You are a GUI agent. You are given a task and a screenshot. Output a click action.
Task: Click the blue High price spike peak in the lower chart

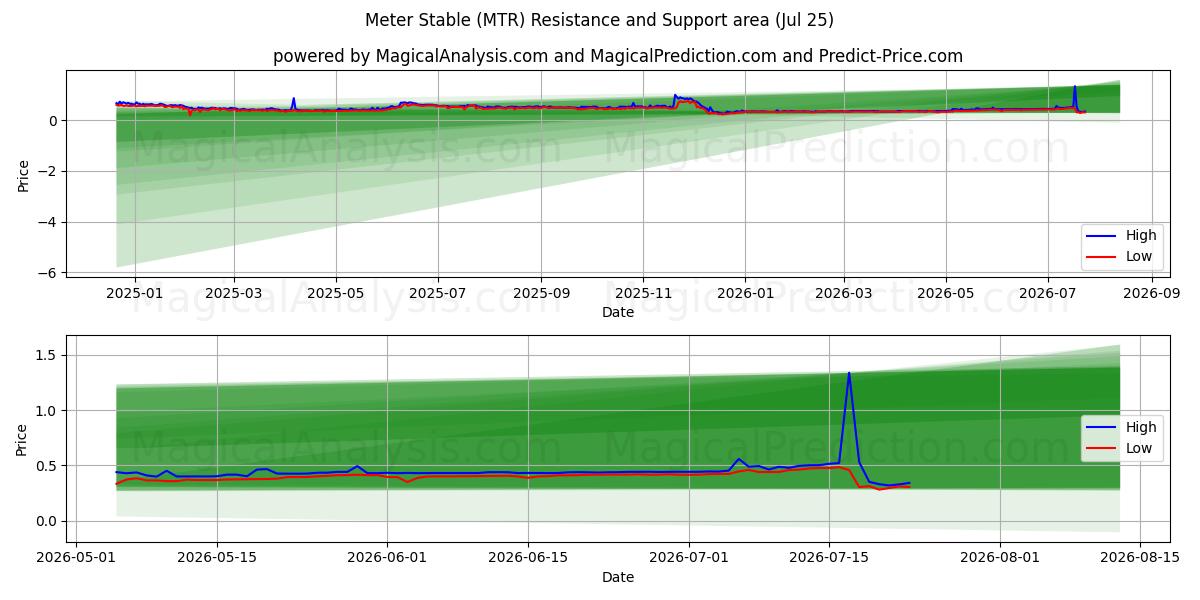pyautogui.click(x=849, y=374)
